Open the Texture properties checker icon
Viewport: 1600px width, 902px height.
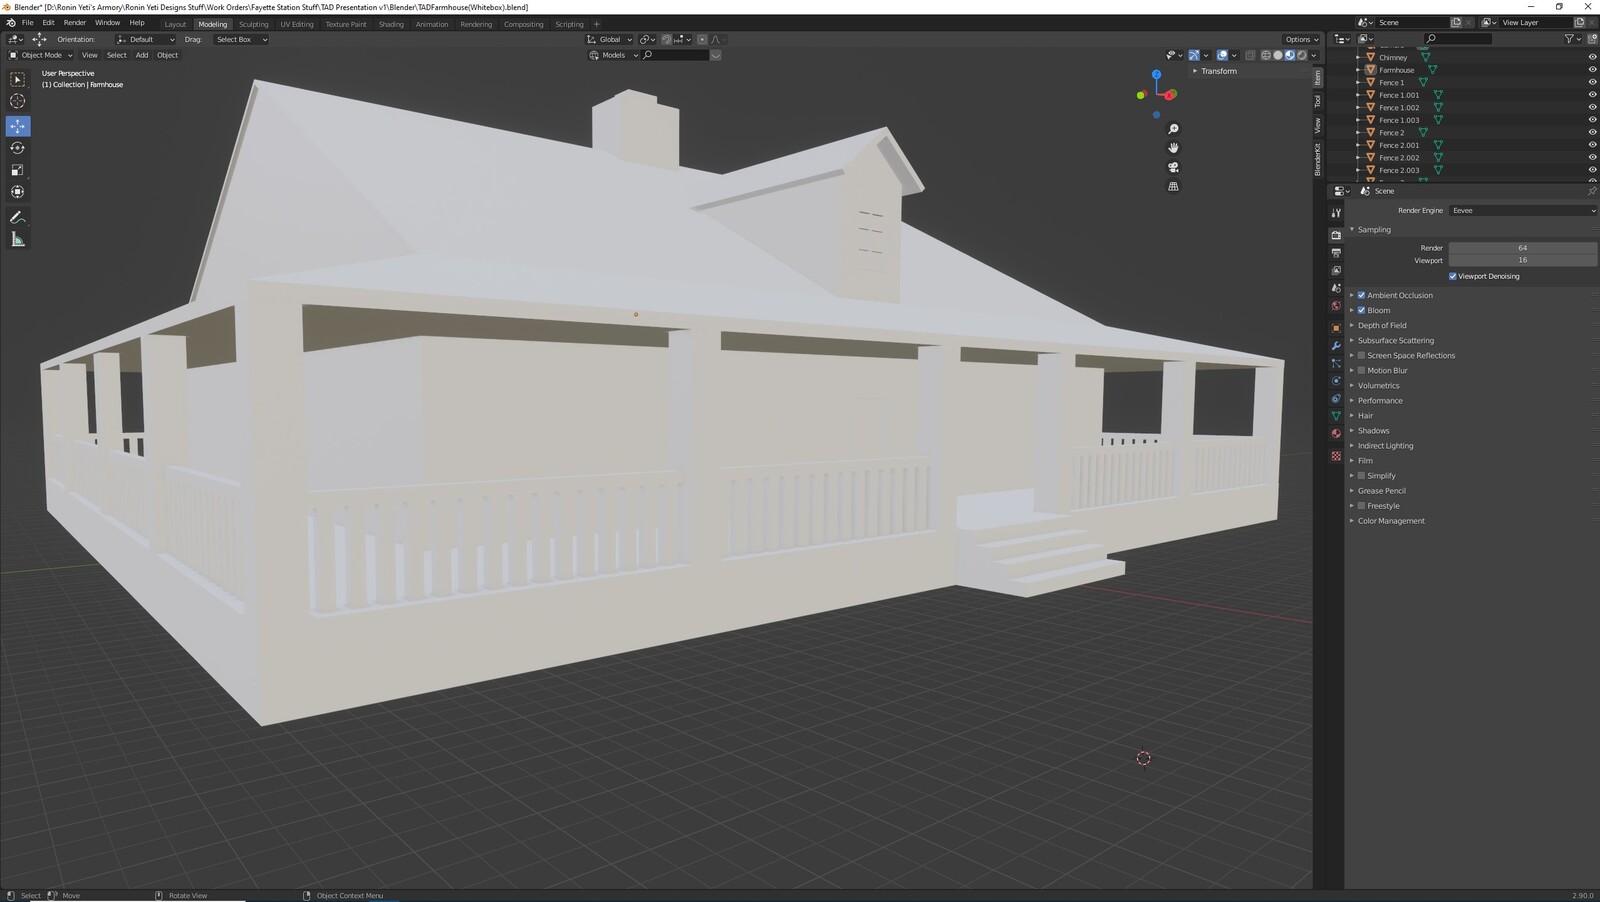point(1336,456)
